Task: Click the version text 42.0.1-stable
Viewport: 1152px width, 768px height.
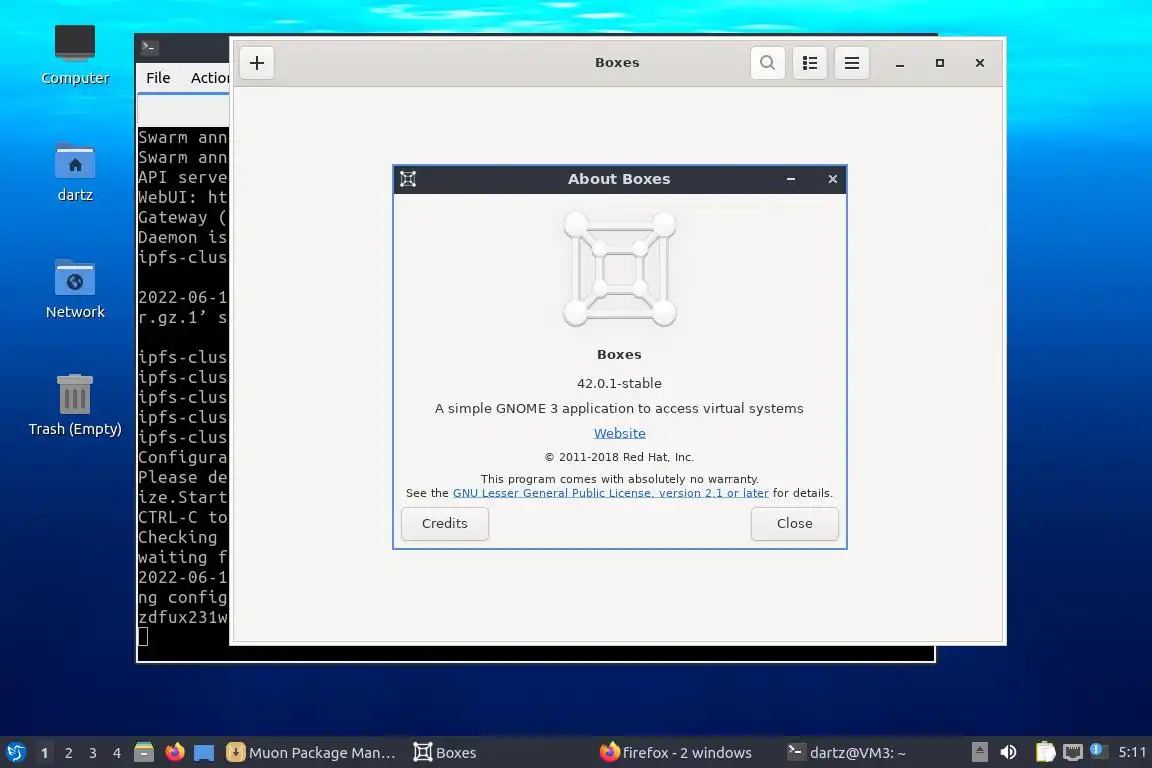Action: pyautogui.click(x=619, y=384)
